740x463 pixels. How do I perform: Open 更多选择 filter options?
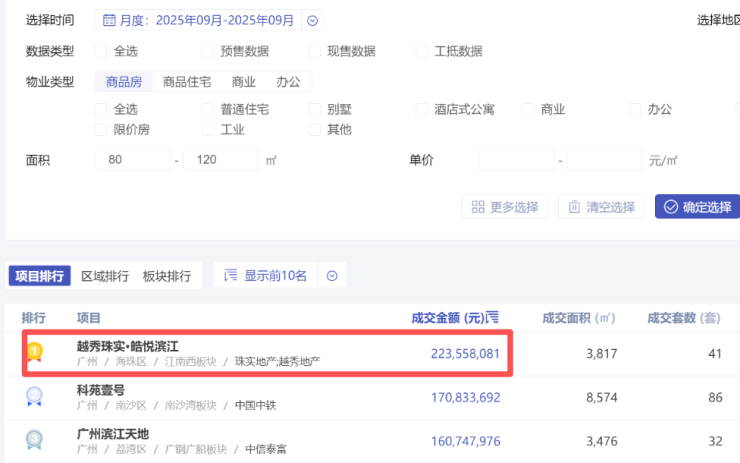(x=504, y=207)
